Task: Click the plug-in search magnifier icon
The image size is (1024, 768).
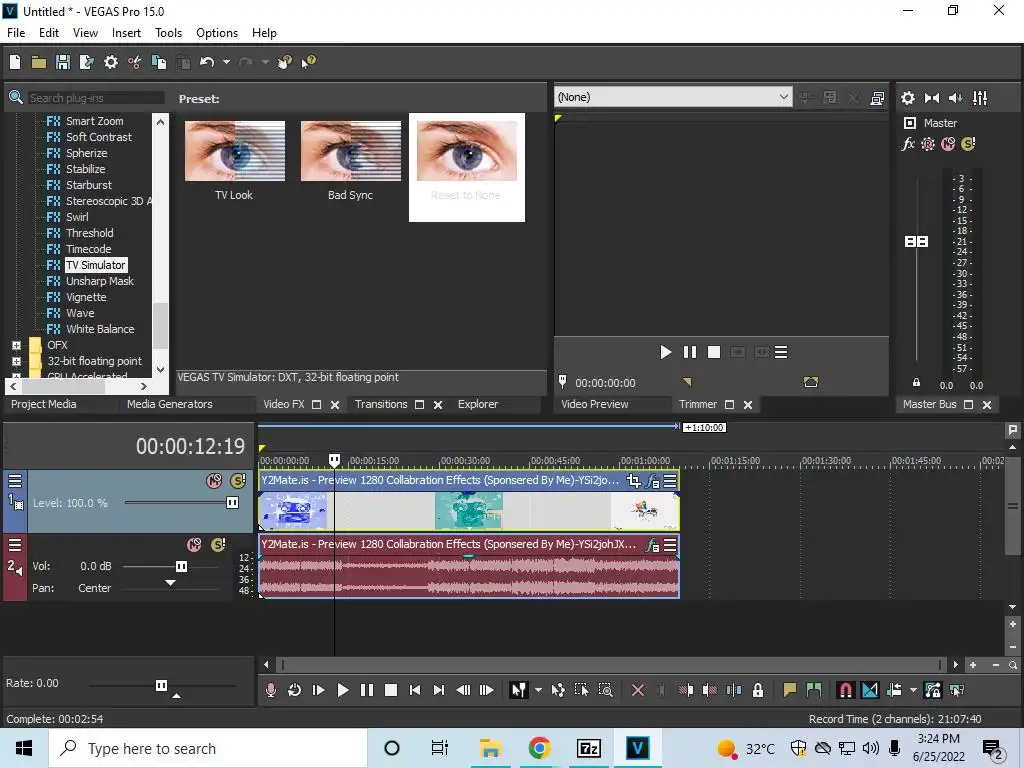Action: click(16, 98)
